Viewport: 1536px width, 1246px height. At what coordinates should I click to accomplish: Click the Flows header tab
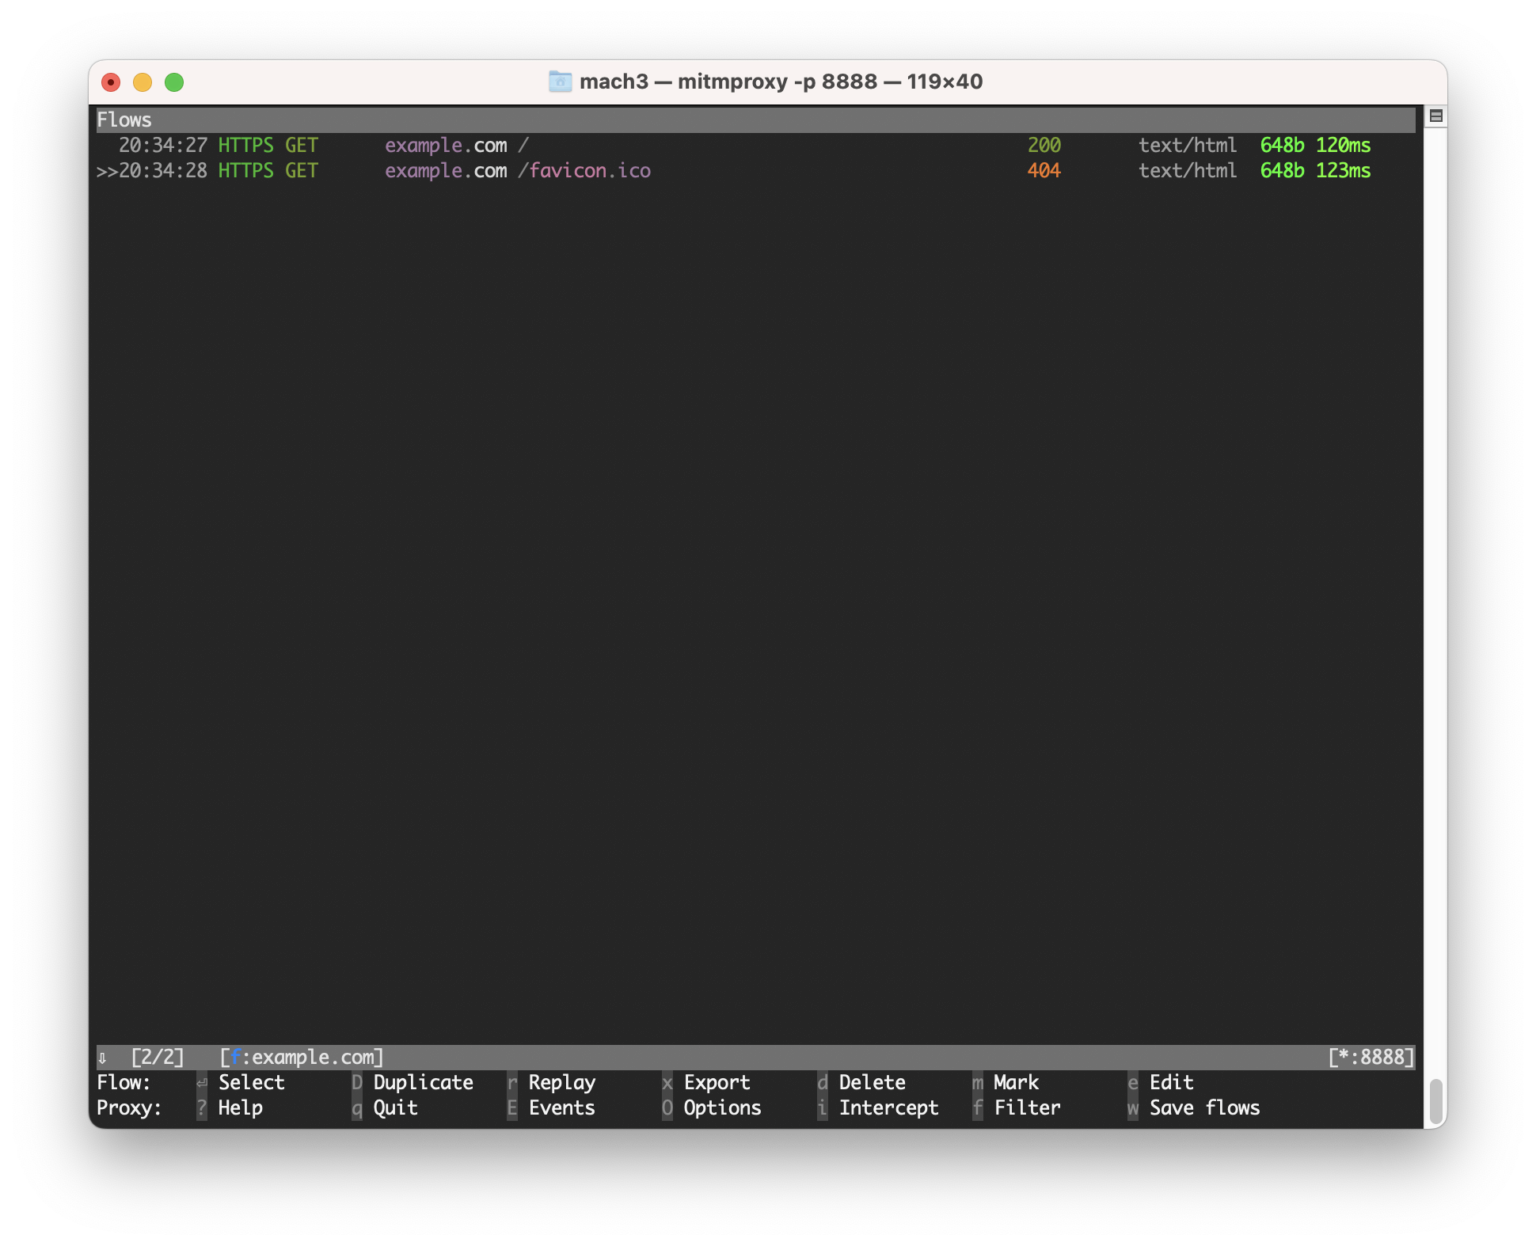tap(124, 120)
